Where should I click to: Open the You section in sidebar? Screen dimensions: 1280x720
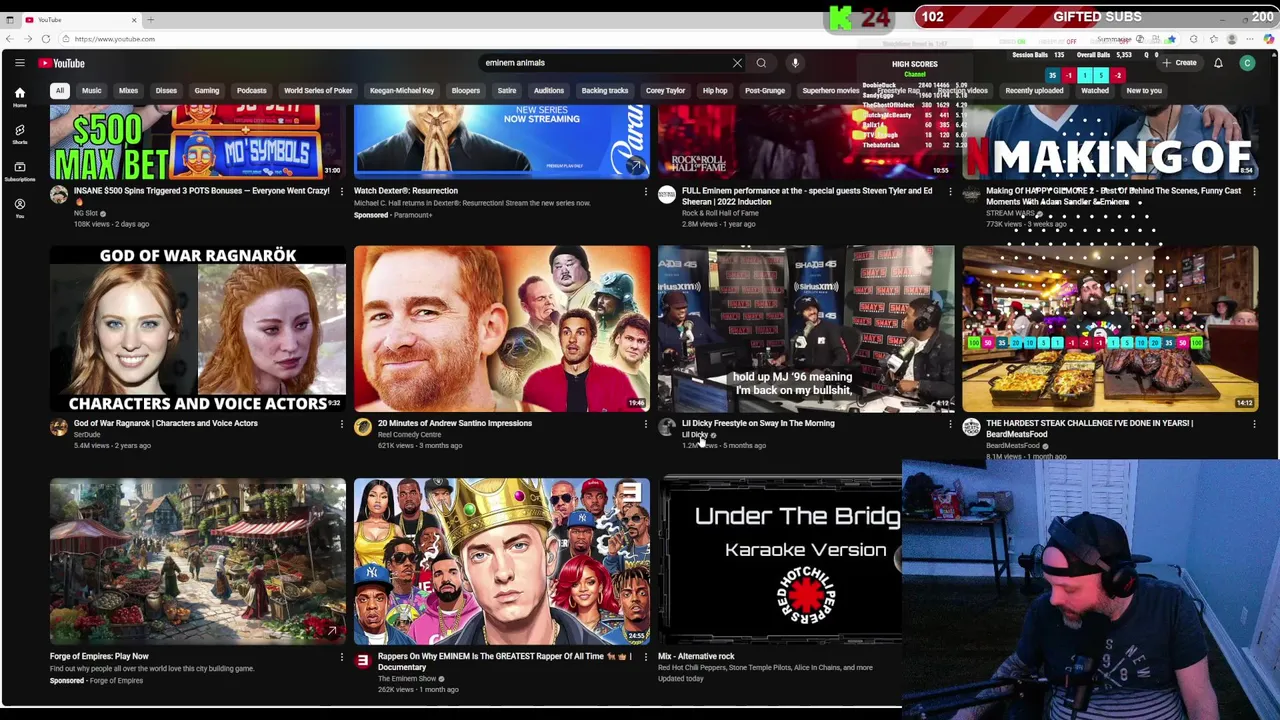19,207
